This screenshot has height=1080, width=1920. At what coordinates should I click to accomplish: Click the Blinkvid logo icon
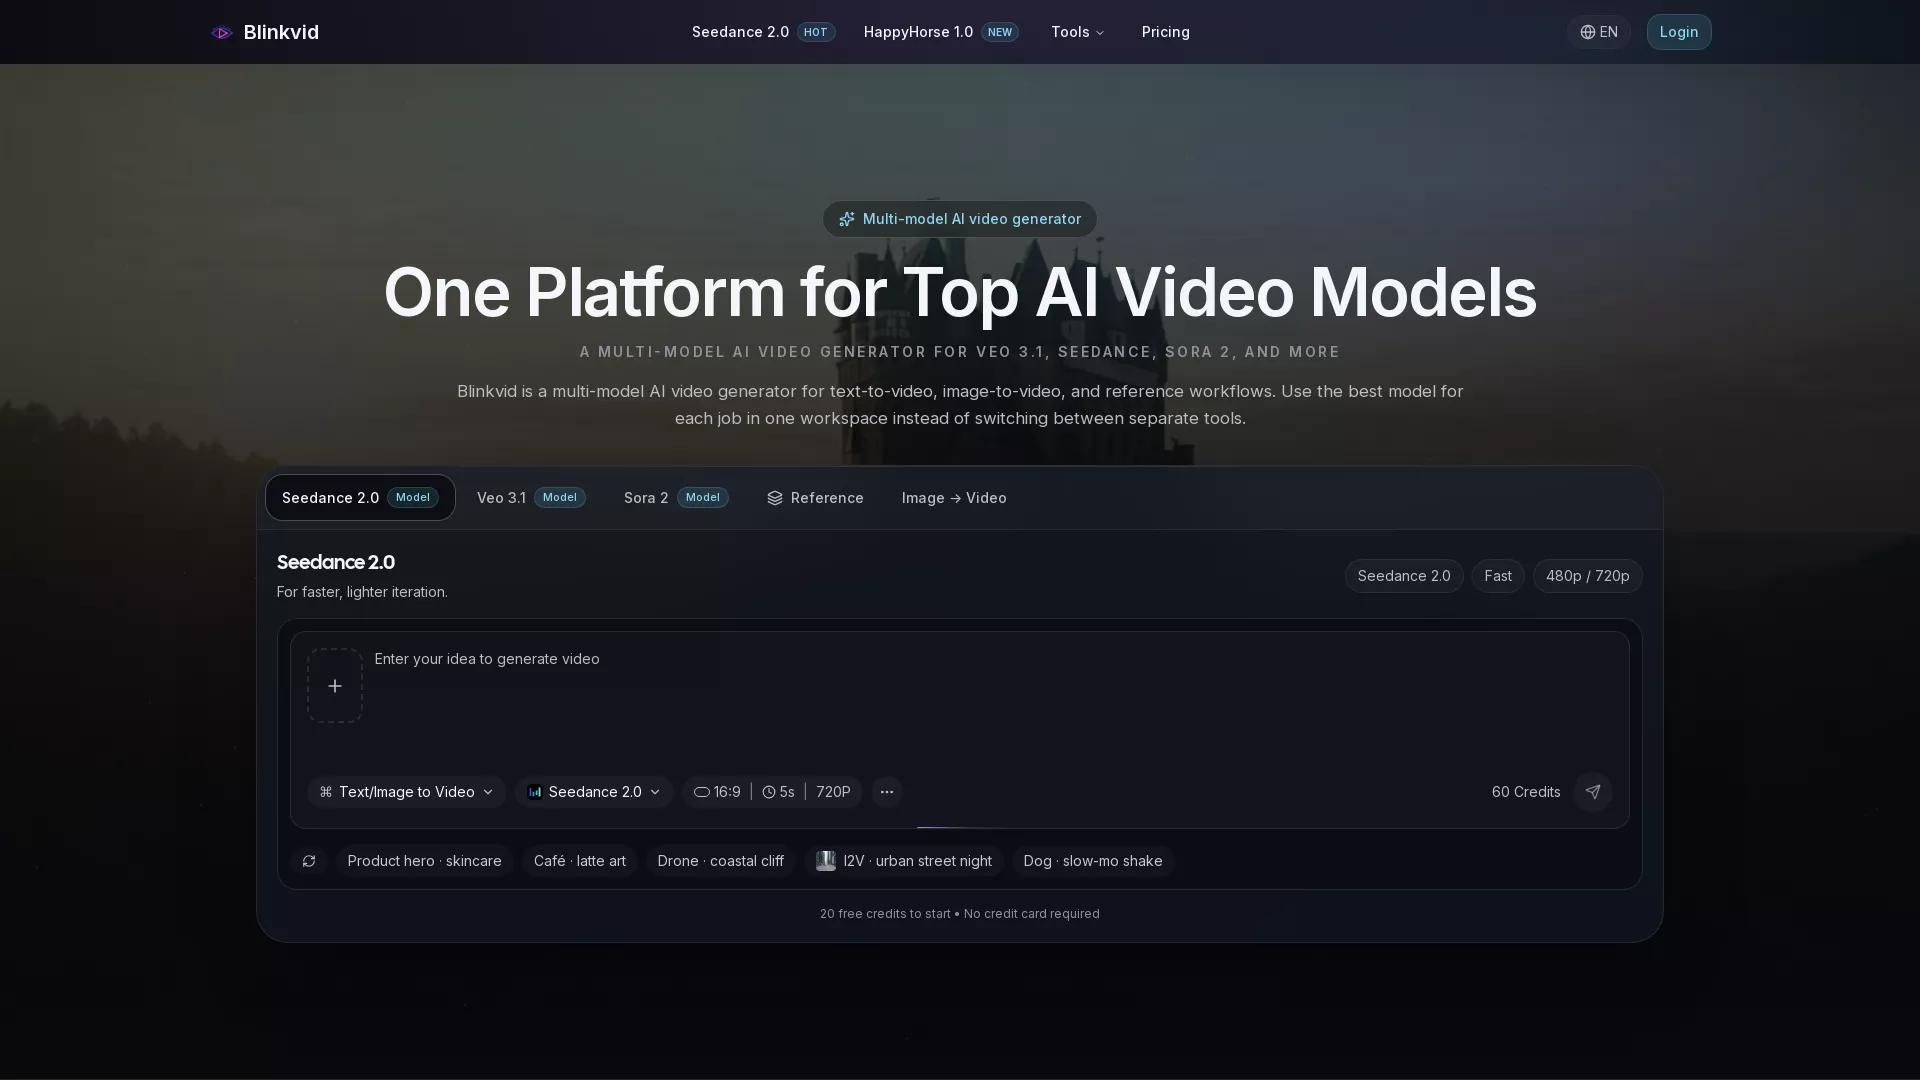pos(220,32)
